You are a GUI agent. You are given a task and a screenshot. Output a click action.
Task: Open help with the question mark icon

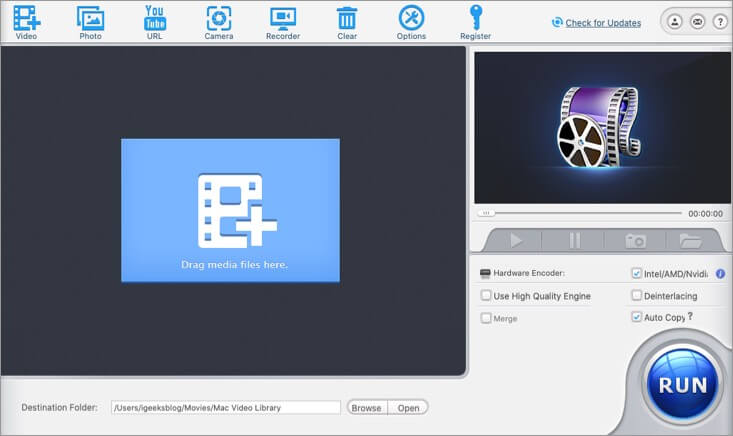[x=720, y=21]
